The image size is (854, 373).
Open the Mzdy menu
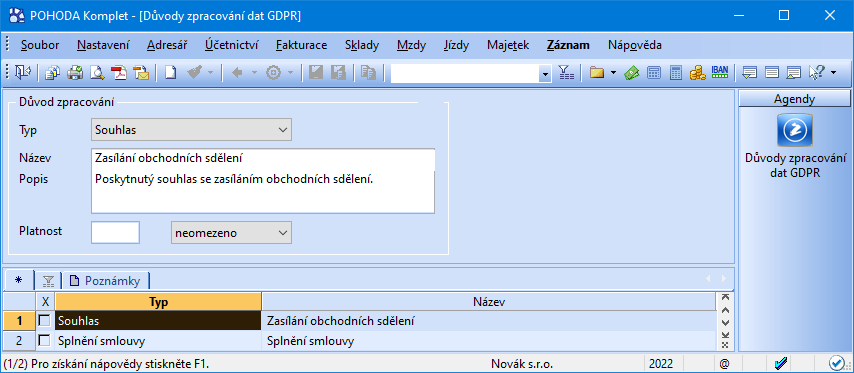click(412, 45)
